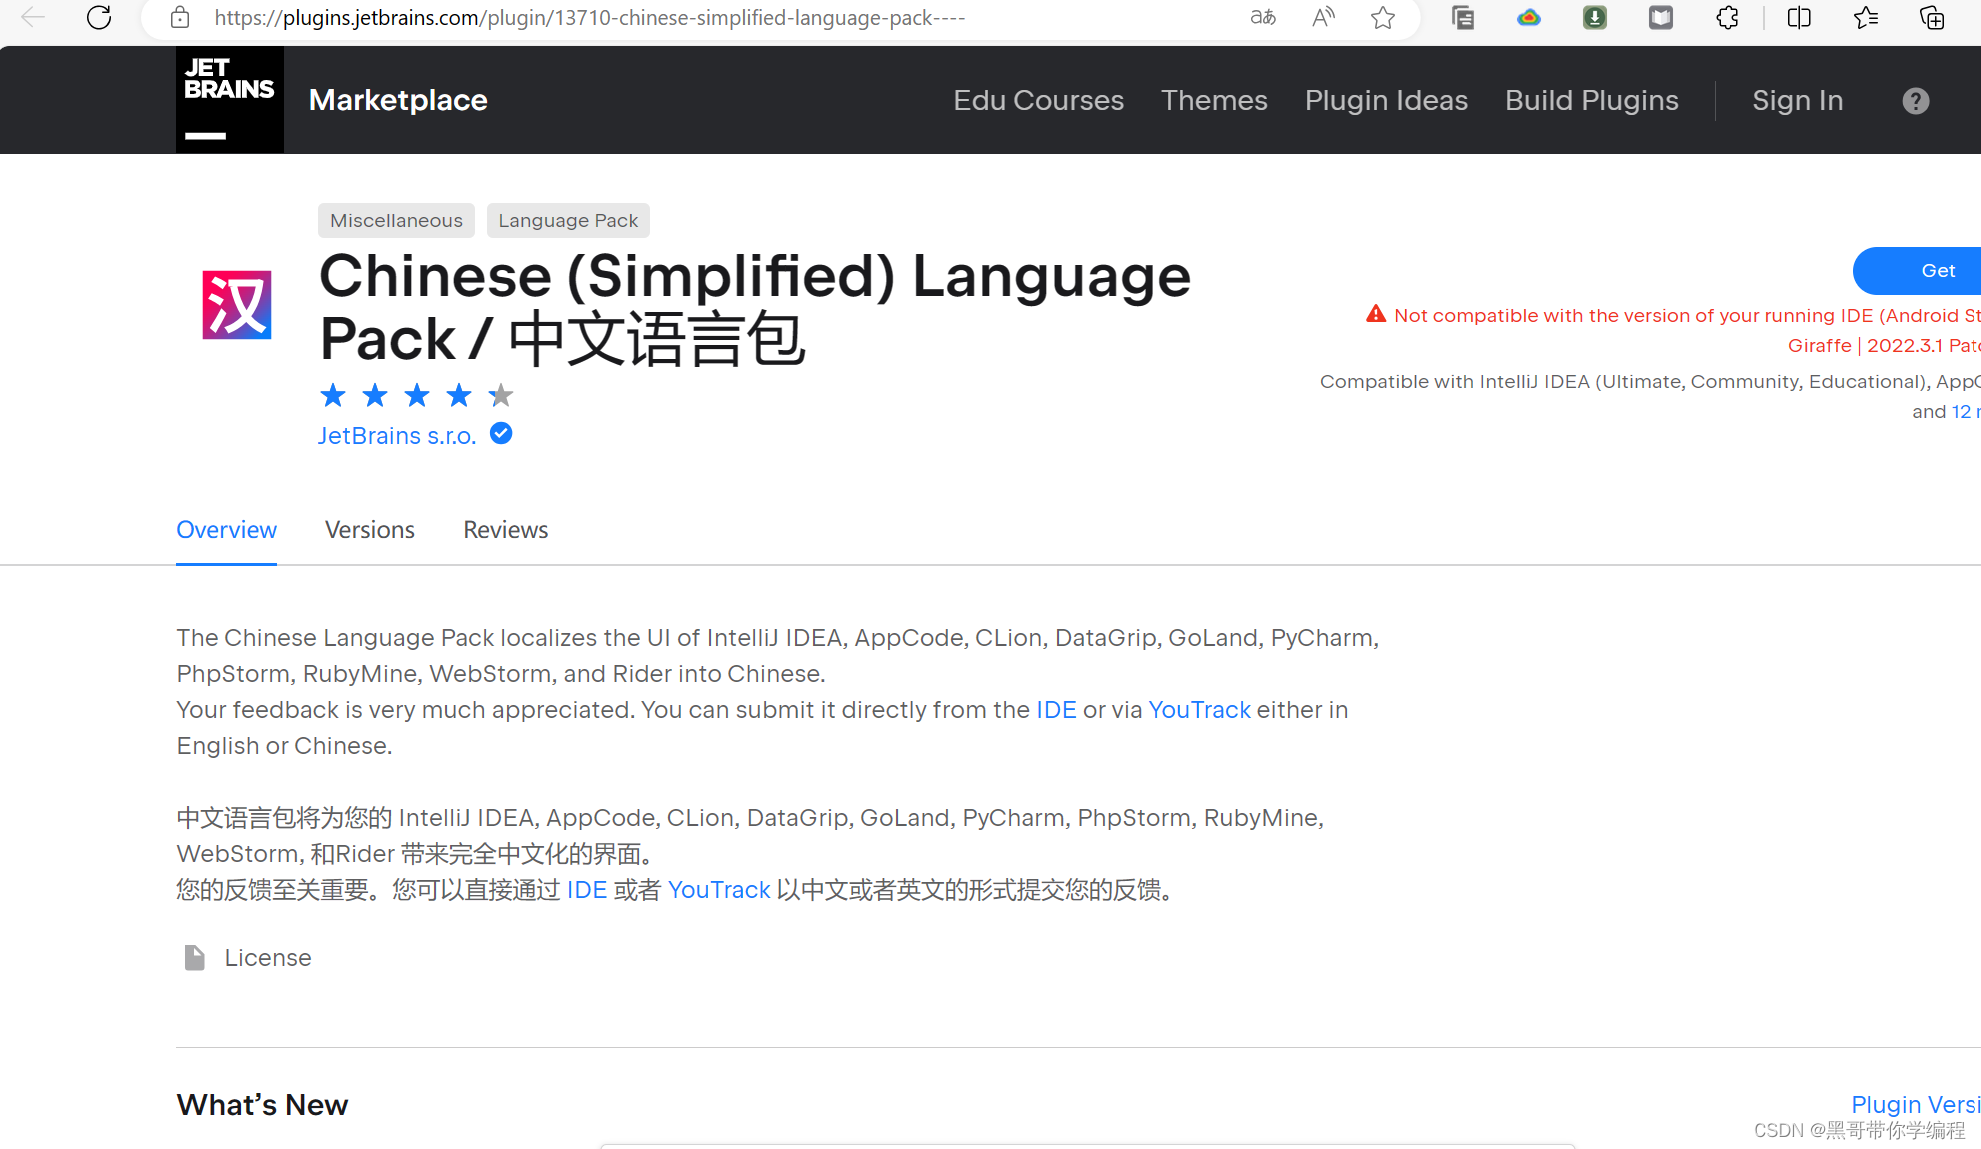Open the License link
Viewport: 1981px width, 1149px height.
(x=267, y=958)
